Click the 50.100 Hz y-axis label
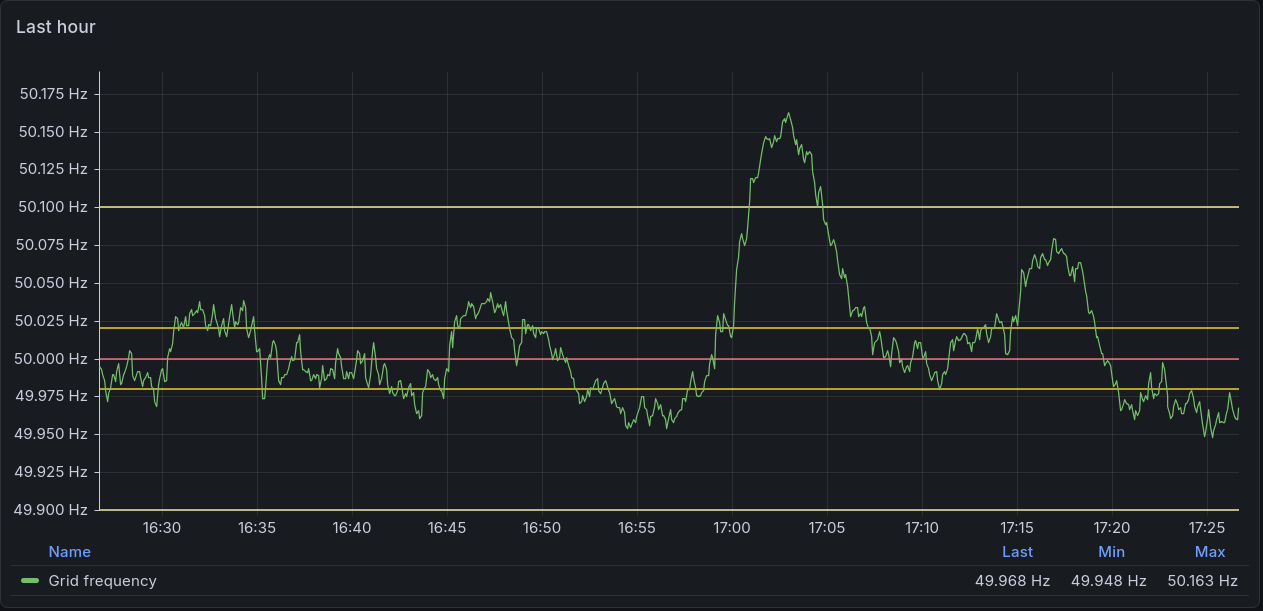Screen dimensions: 1263x611 tap(53, 207)
